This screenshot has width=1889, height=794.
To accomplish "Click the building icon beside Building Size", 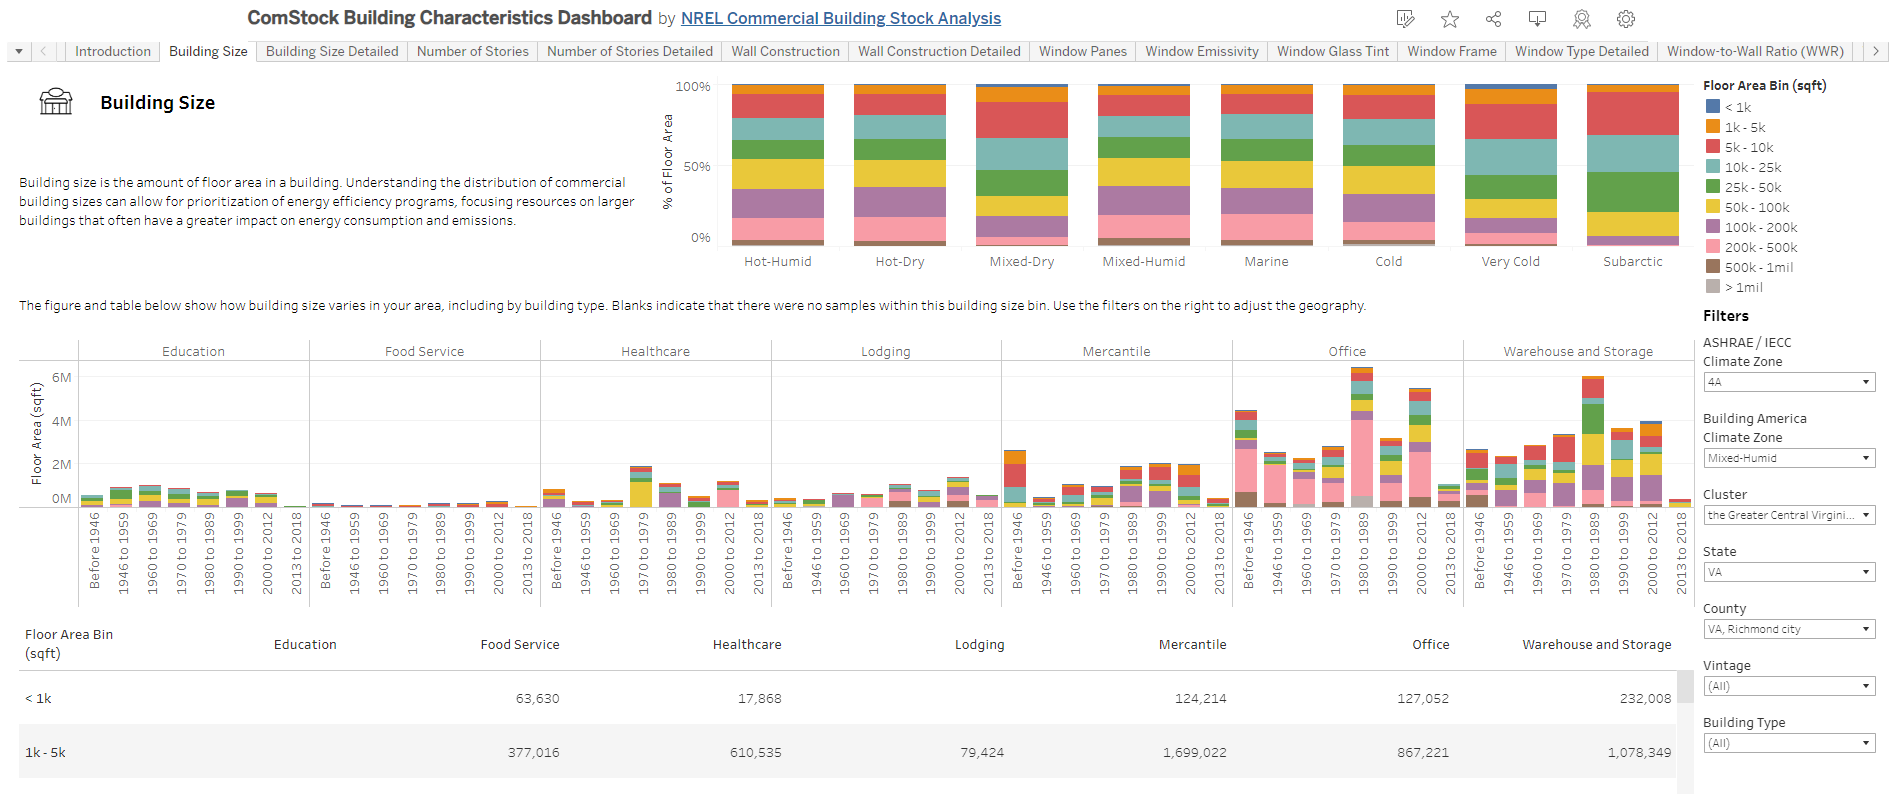I will pyautogui.click(x=56, y=102).
